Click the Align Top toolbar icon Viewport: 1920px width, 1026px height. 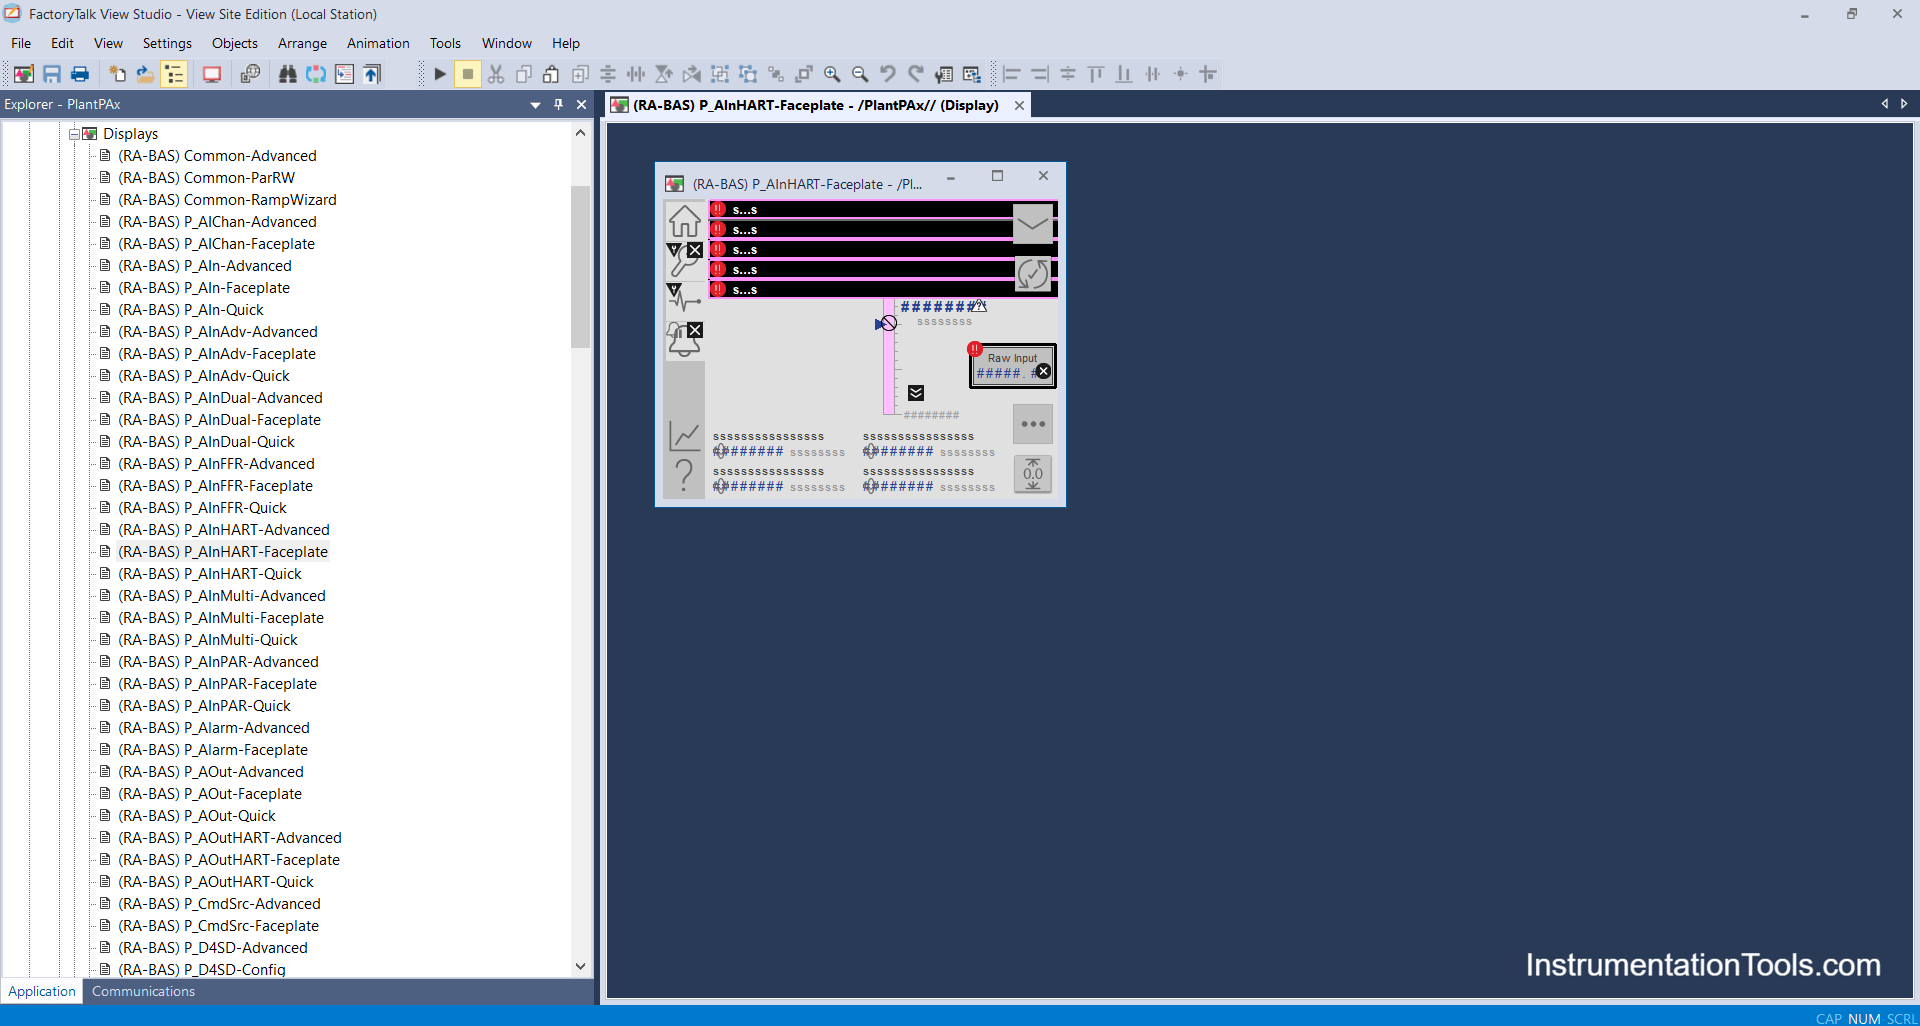(1096, 74)
